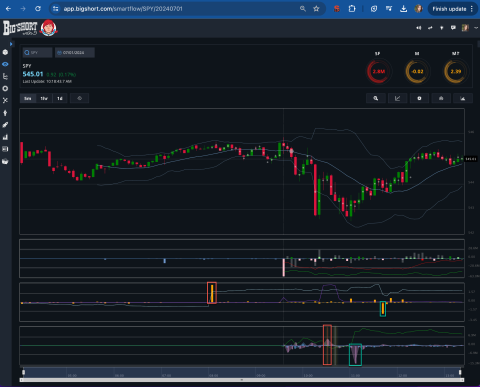Click the right handle of time range slider

click(x=460, y=372)
